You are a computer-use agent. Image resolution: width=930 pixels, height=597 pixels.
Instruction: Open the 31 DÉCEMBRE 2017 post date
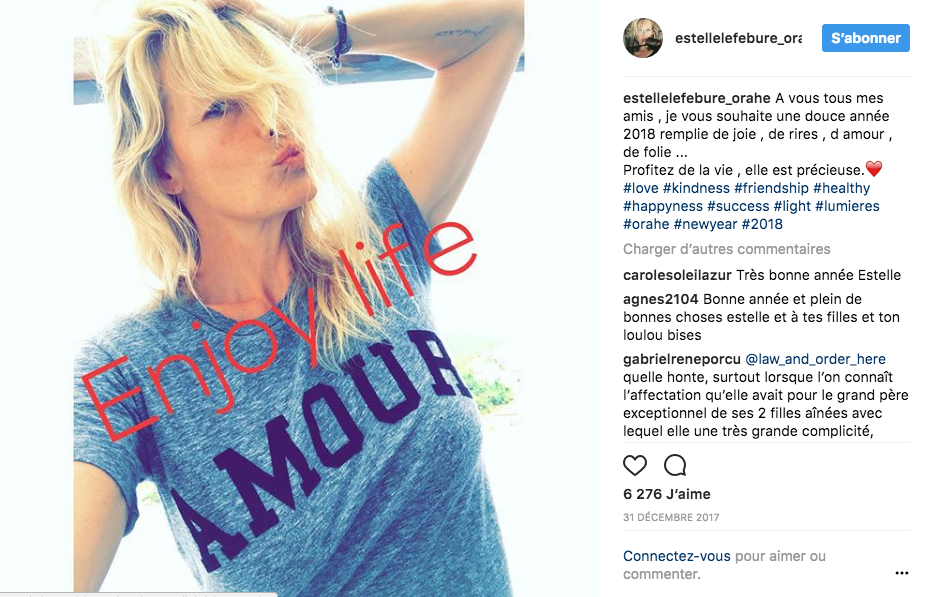click(671, 517)
